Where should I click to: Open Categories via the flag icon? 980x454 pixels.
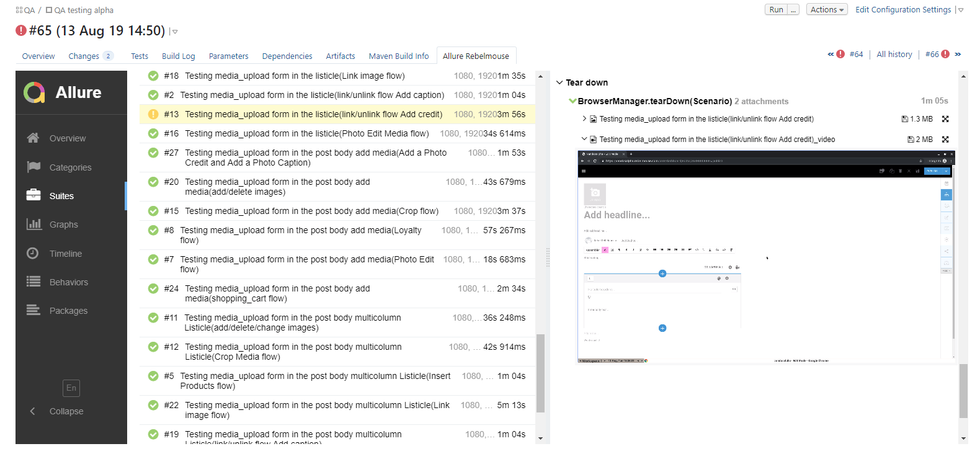tap(33, 167)
